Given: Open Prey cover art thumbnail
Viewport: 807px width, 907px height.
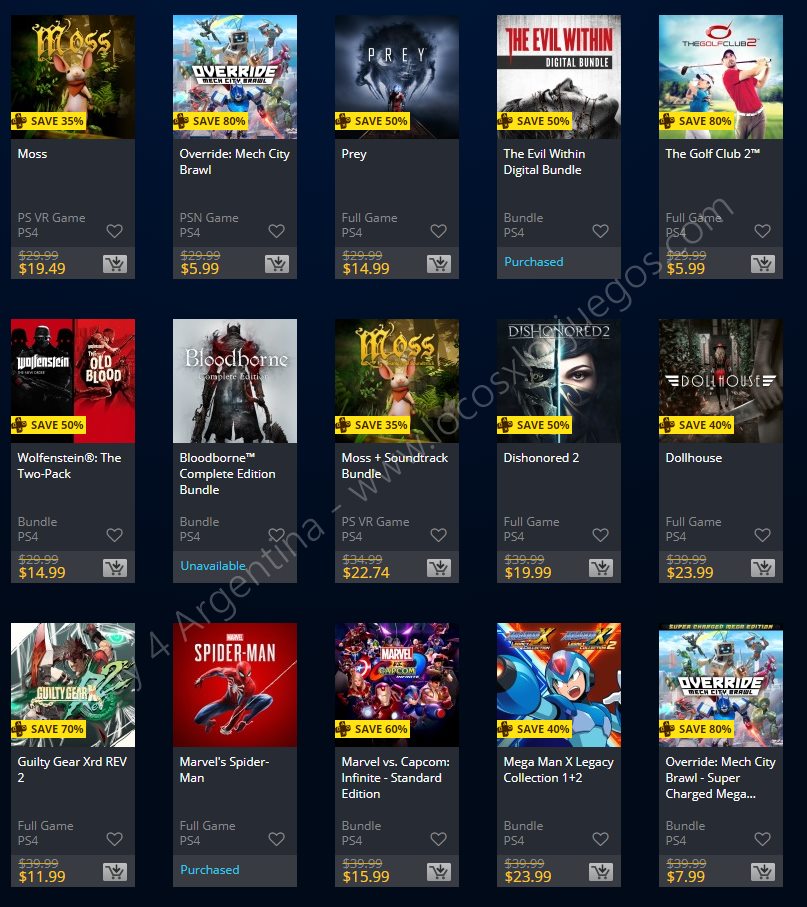Looking at the screenshot, I should coord(397,77).
